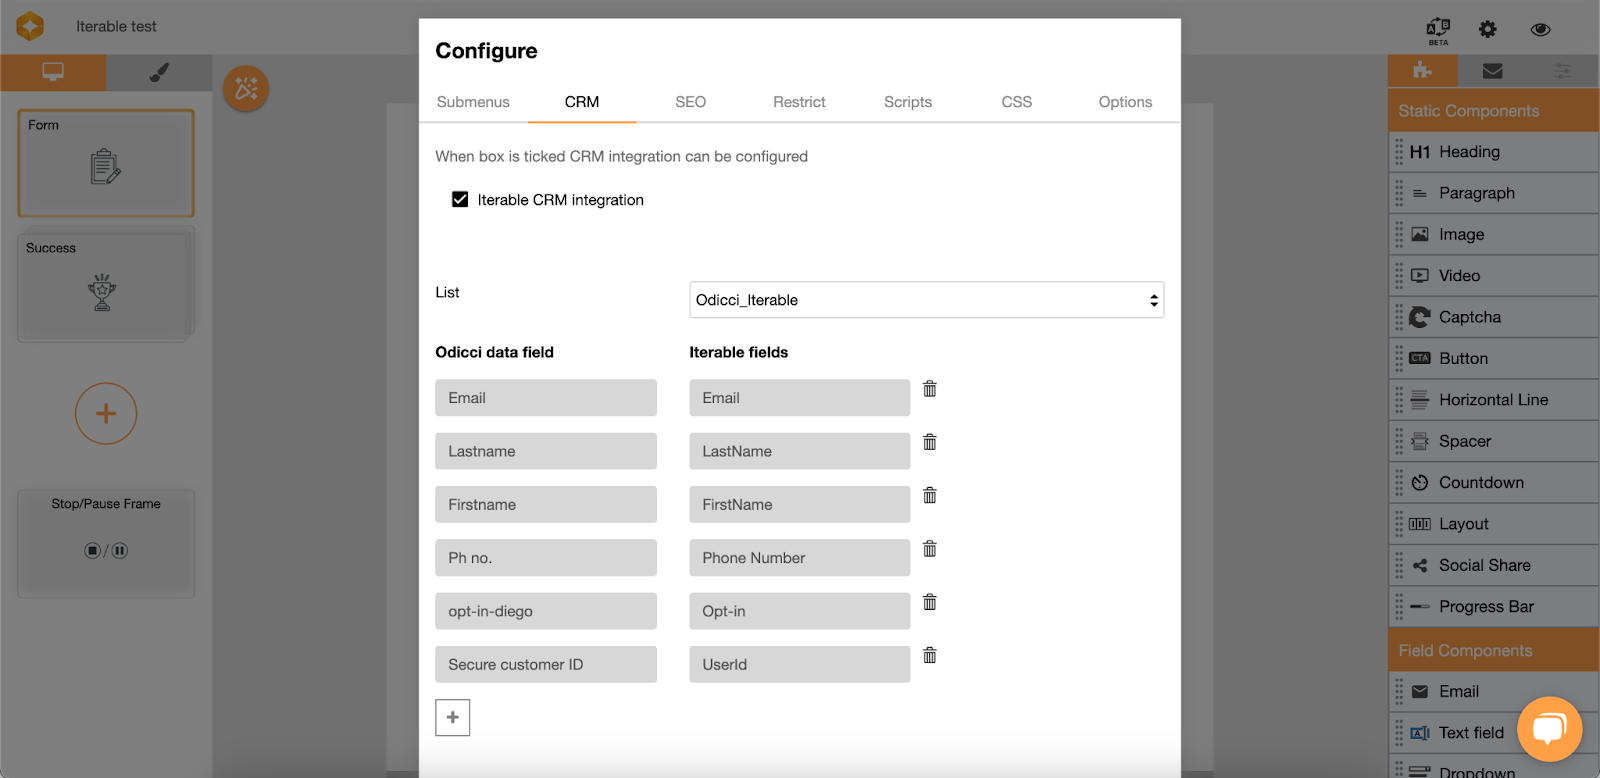This screenshot has height=778, width=1600.
Task: Open the Odicci data field Lastname selector
Action: click(x=545, y=451)
